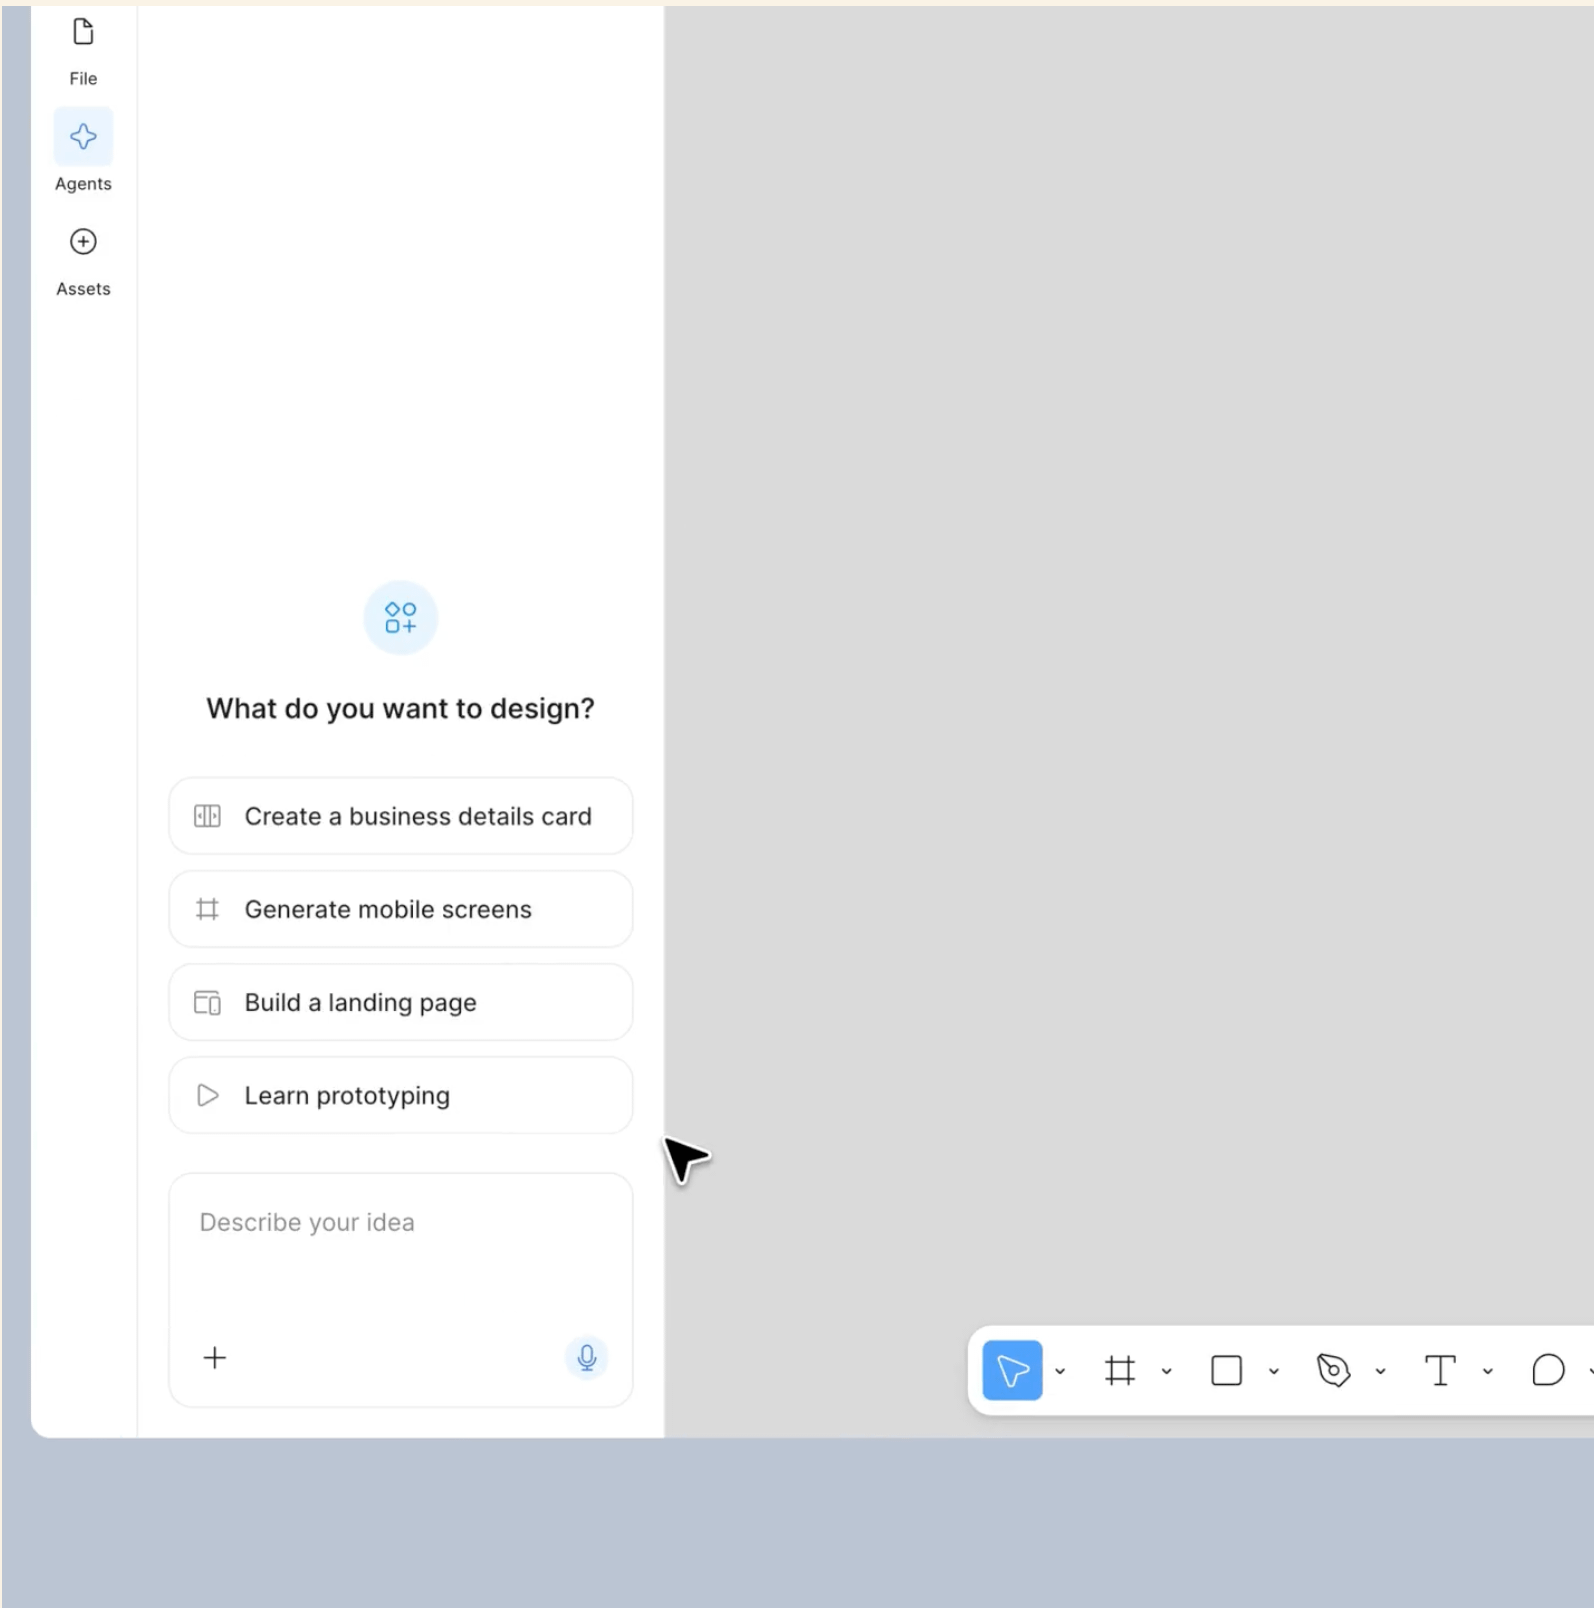Viewport: 1594px width, 1608px height.
Task: Select the Text tool
Action: pos(1440,1370)
